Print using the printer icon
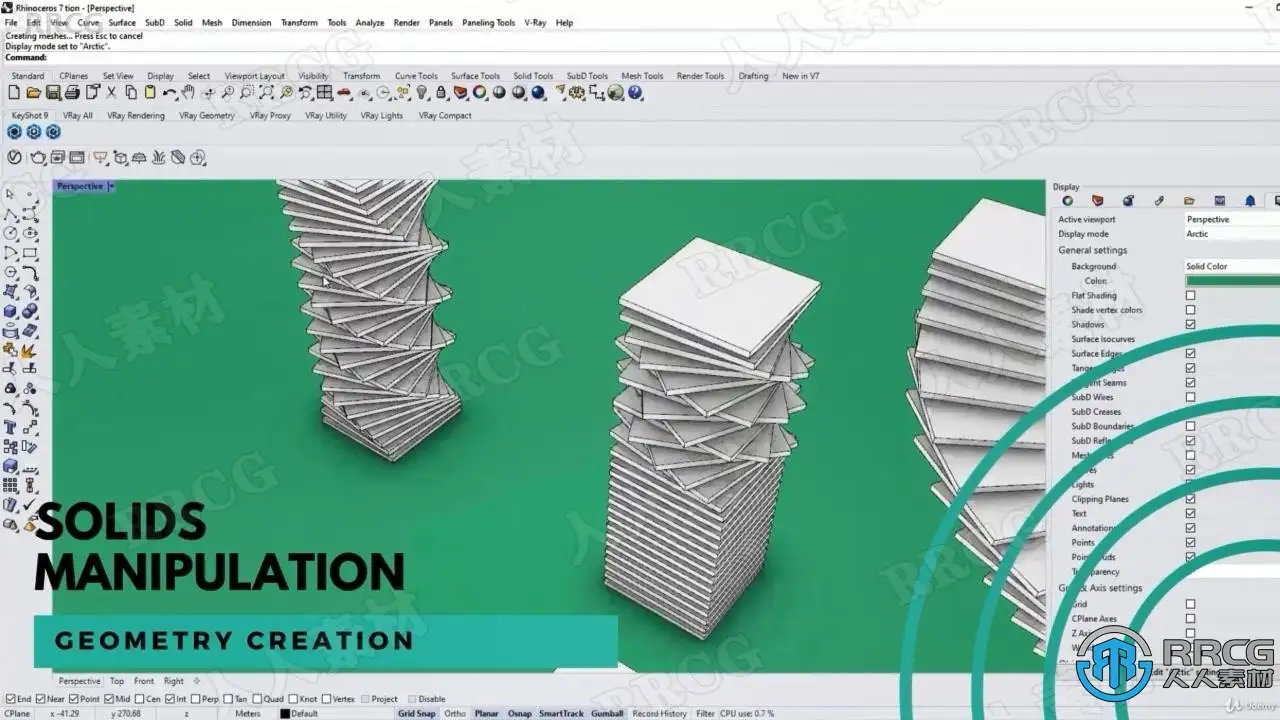 72,93
